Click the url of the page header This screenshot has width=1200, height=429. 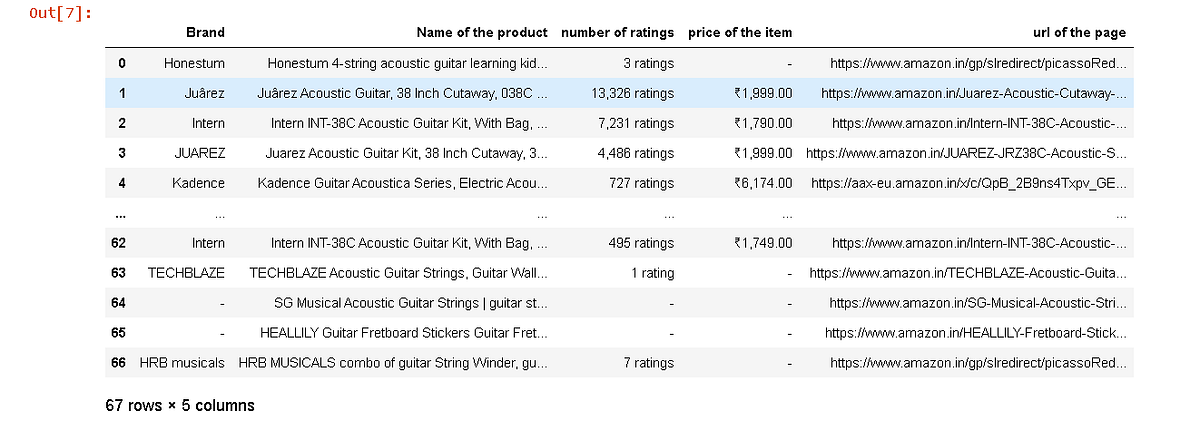pyautogui.click(x=1079, y=32)
